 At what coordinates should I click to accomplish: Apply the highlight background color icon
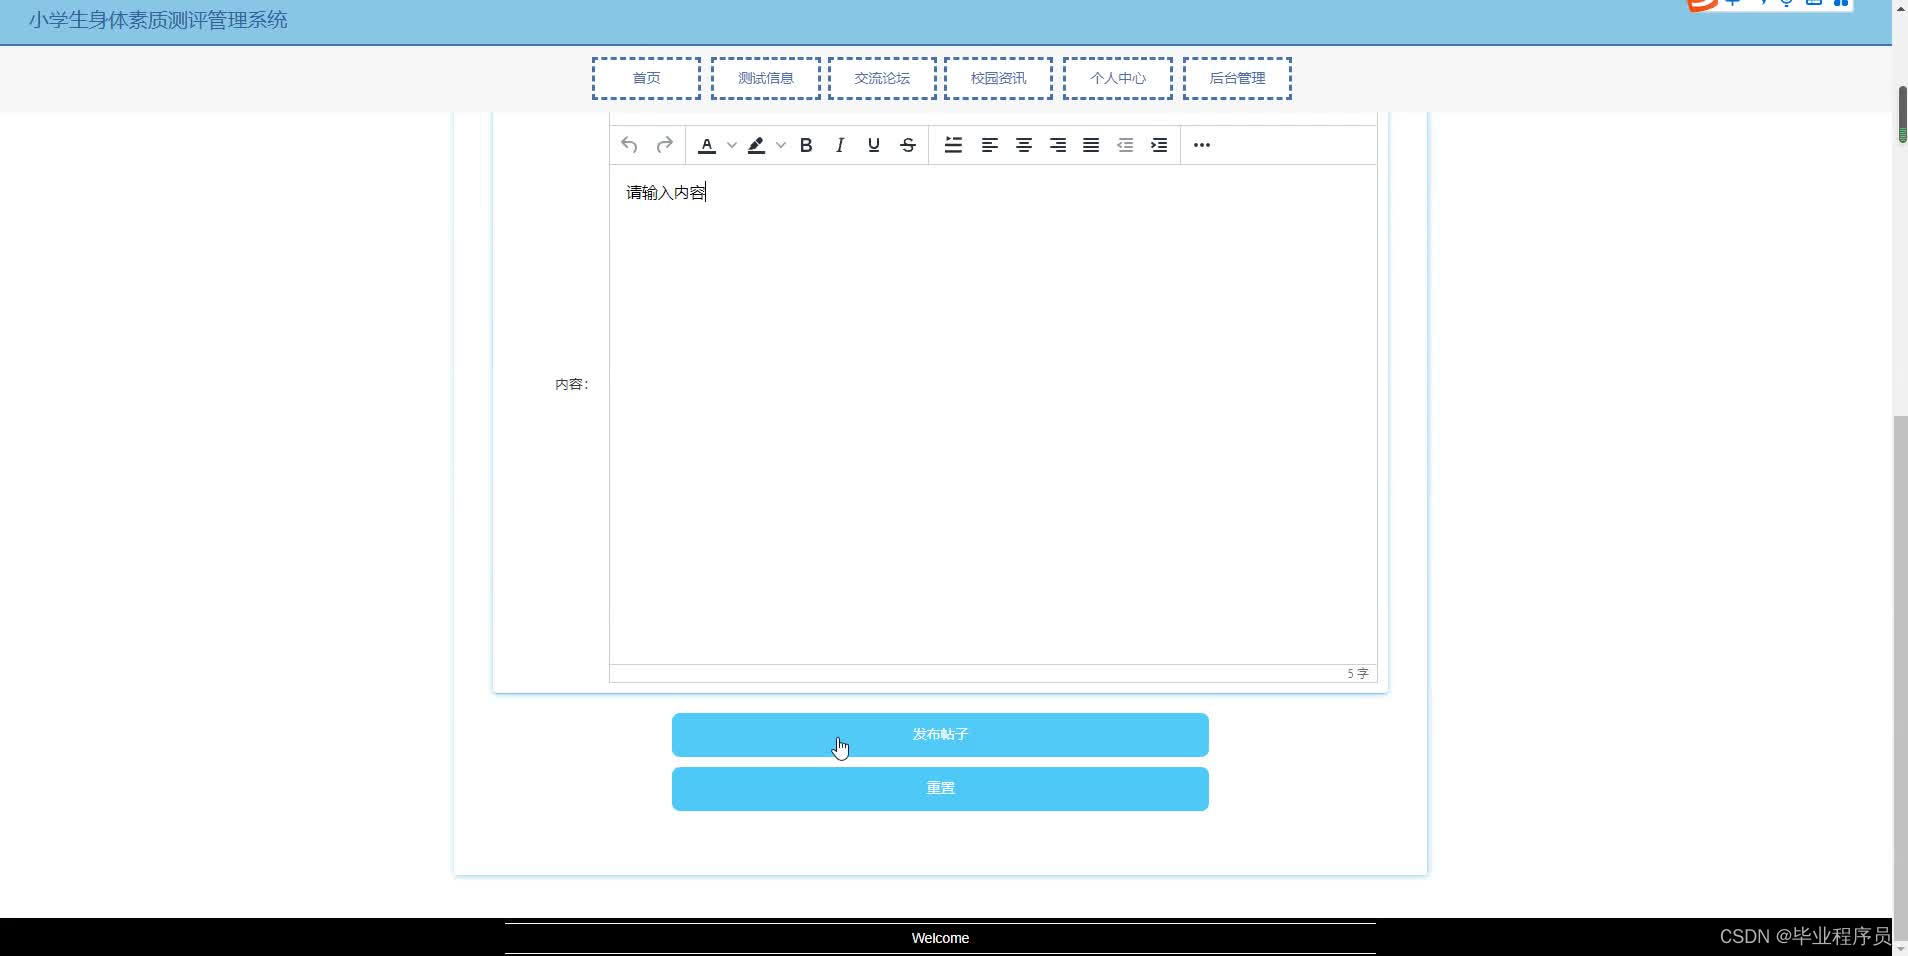coord(757,145)
